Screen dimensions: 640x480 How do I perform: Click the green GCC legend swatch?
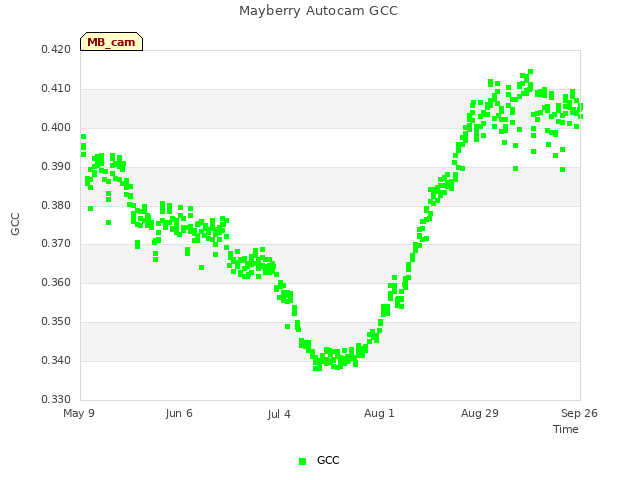(302, 461)
